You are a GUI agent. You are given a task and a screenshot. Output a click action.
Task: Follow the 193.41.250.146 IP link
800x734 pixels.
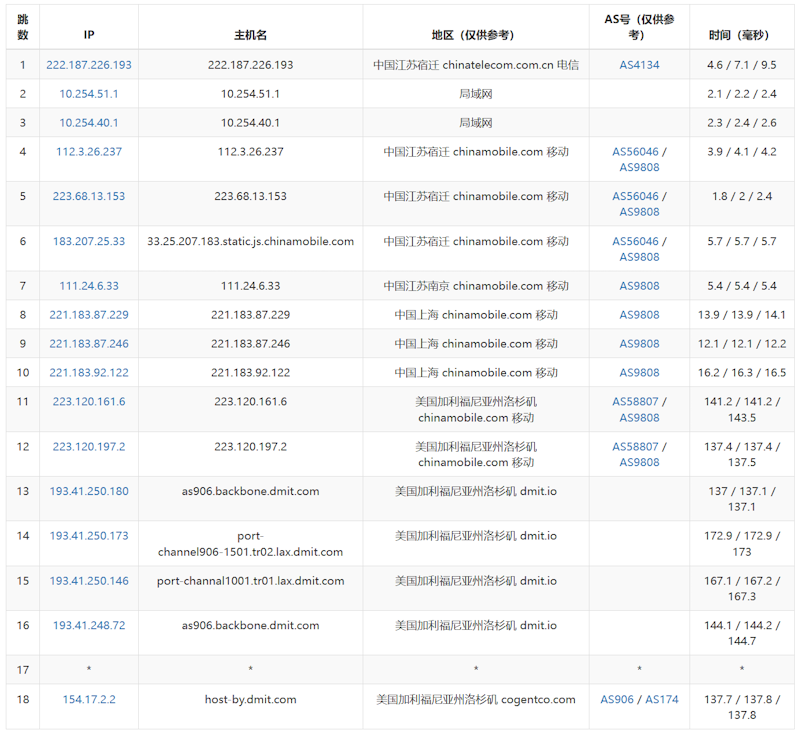[89, 580]
